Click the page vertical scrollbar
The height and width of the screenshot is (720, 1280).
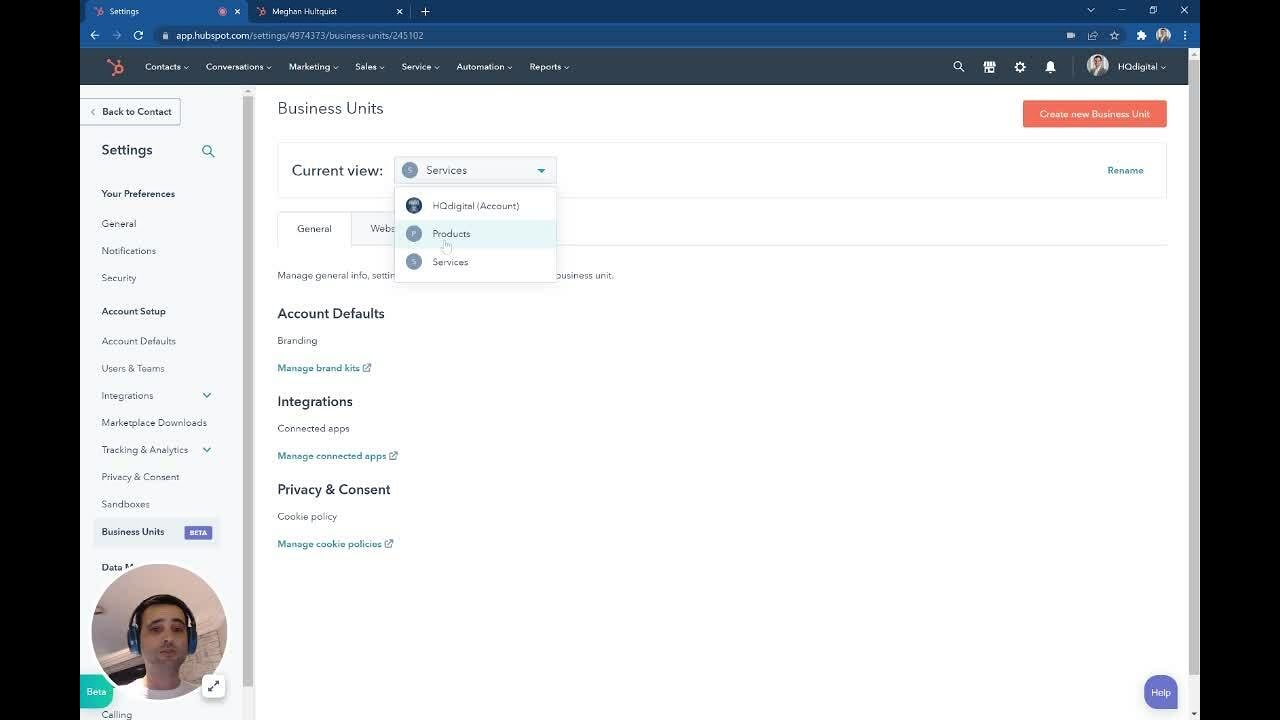(1194, 366)
